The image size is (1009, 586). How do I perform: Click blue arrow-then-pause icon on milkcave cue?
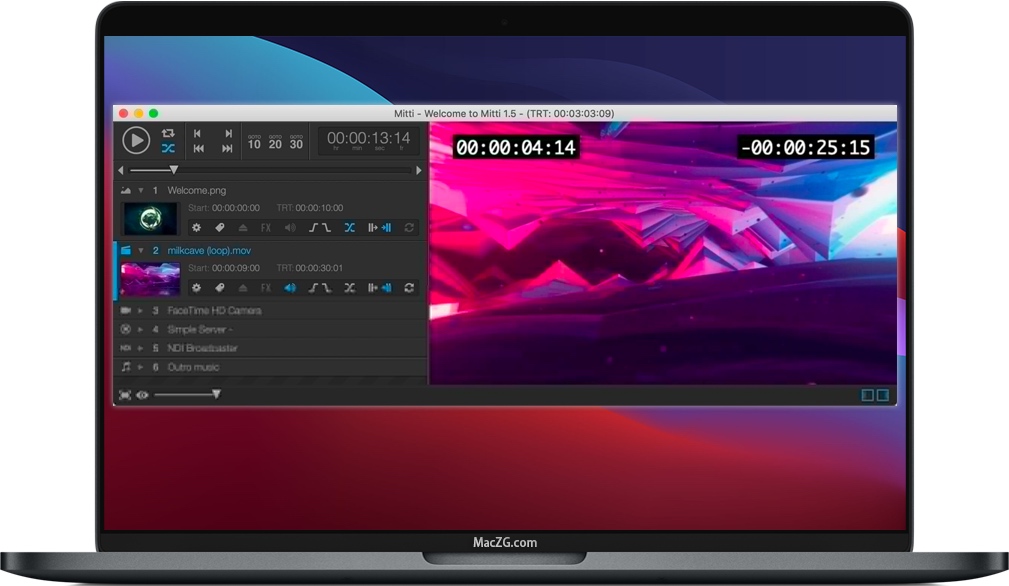tap(386, 288)
